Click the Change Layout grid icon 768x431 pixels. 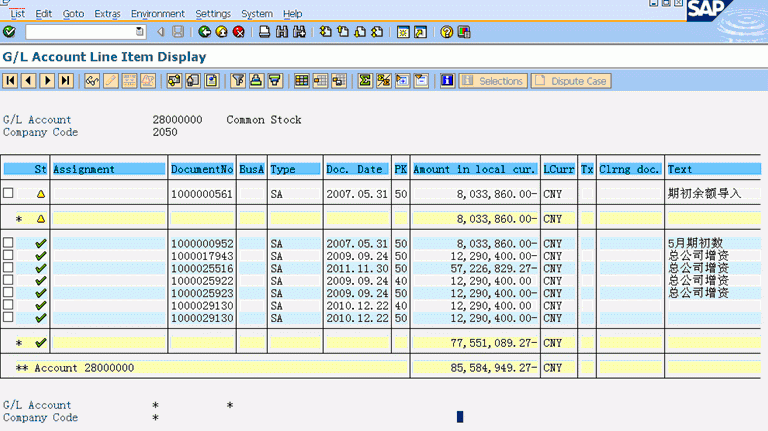tap(301, 80)
